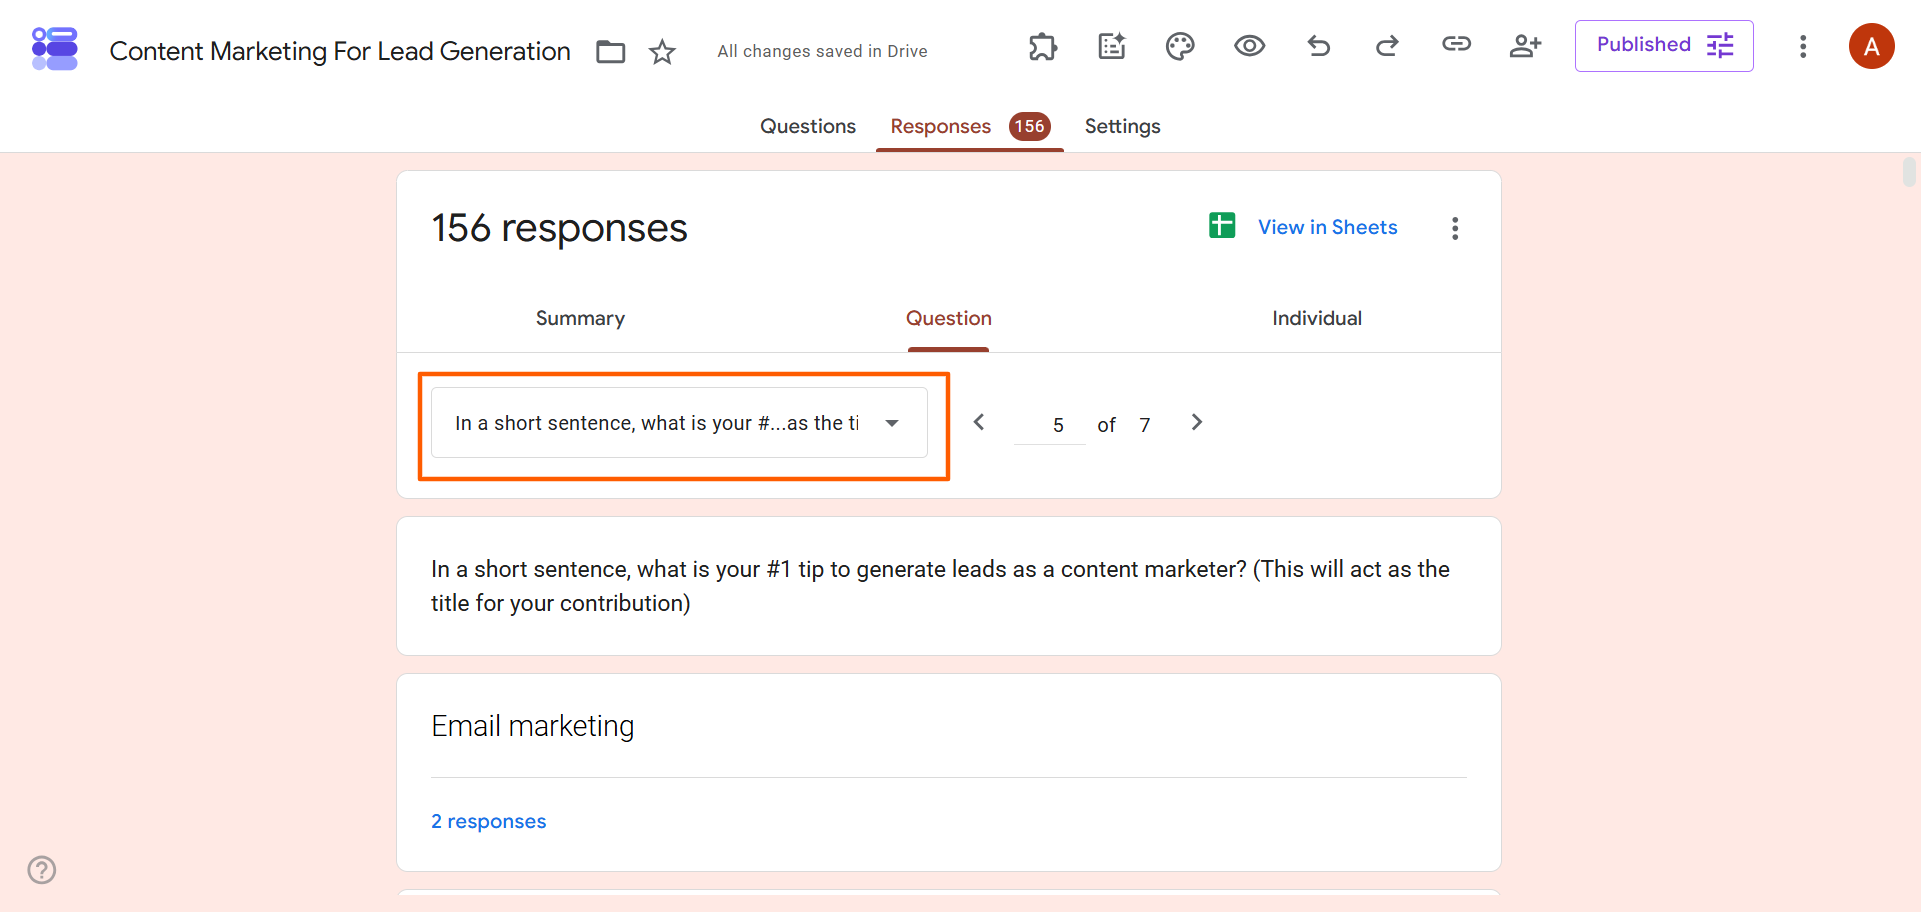Screen dimensions: 1921x912
Task: Switch to the Questions tab
Action: (x=808, y=126)
